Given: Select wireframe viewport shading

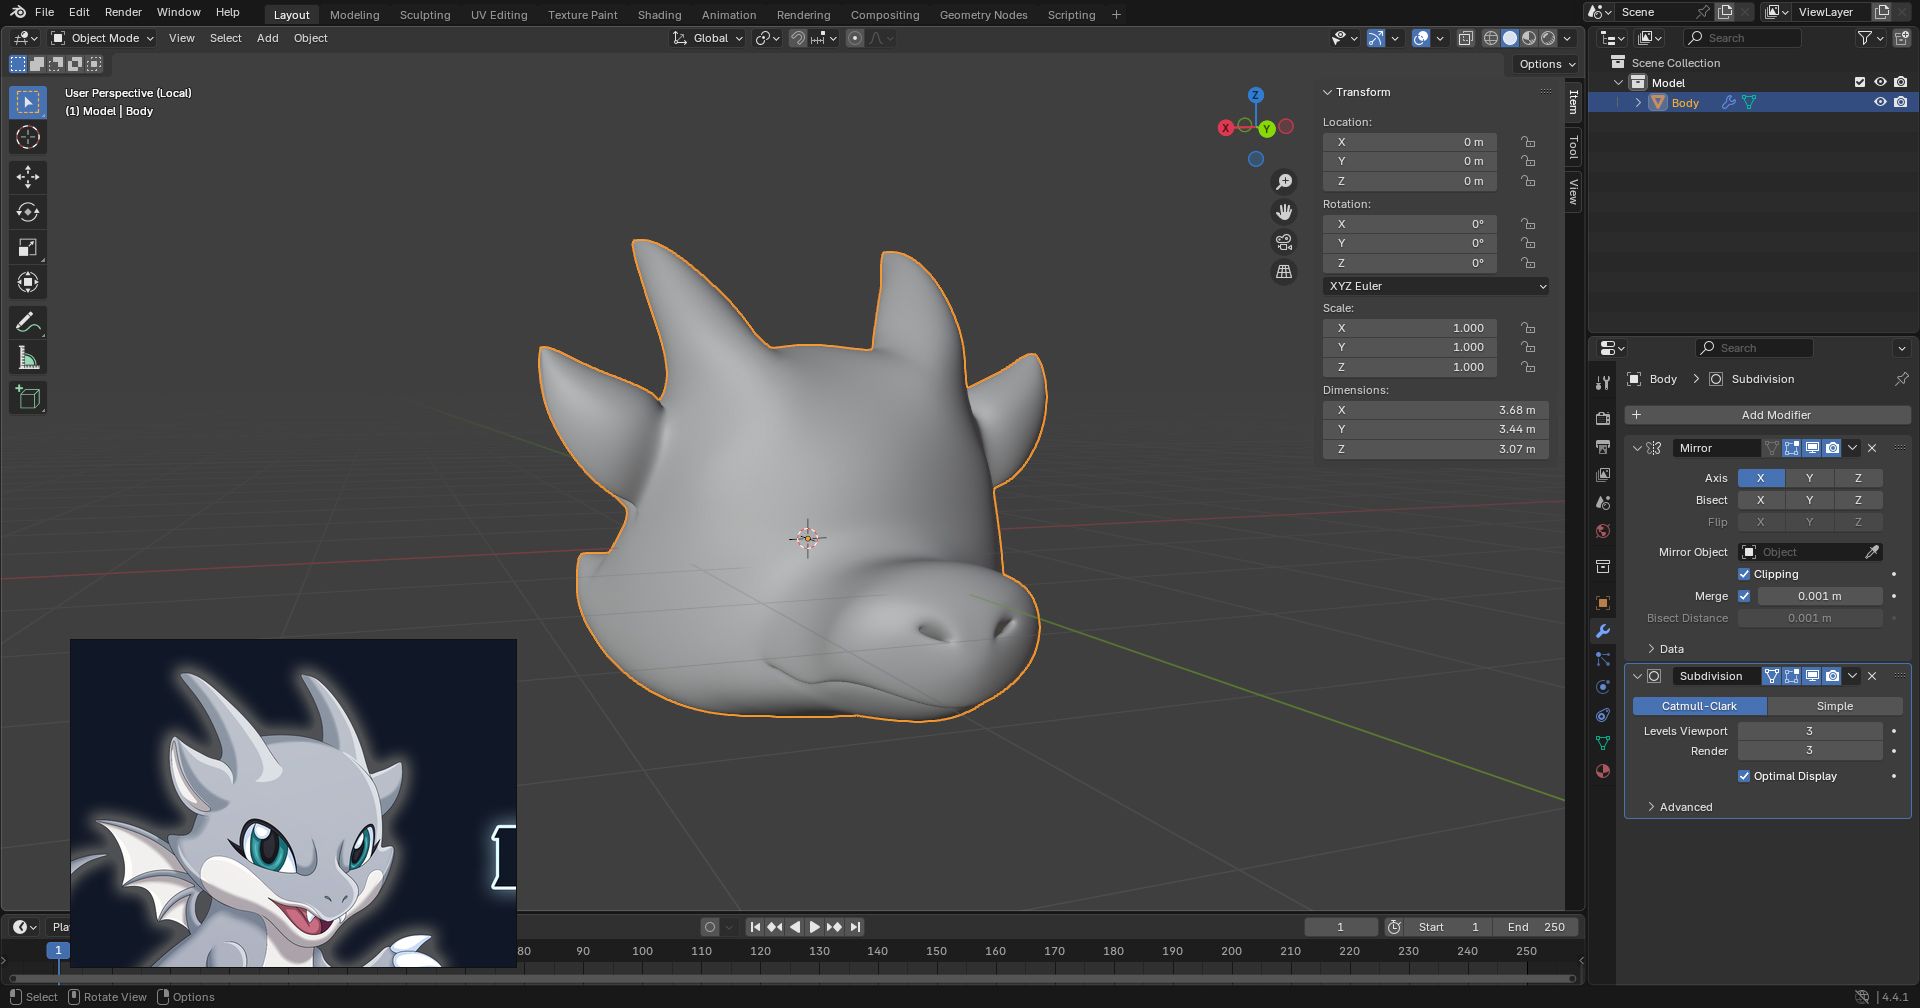Looking at the screenshot, I should tap(1490, 38).
